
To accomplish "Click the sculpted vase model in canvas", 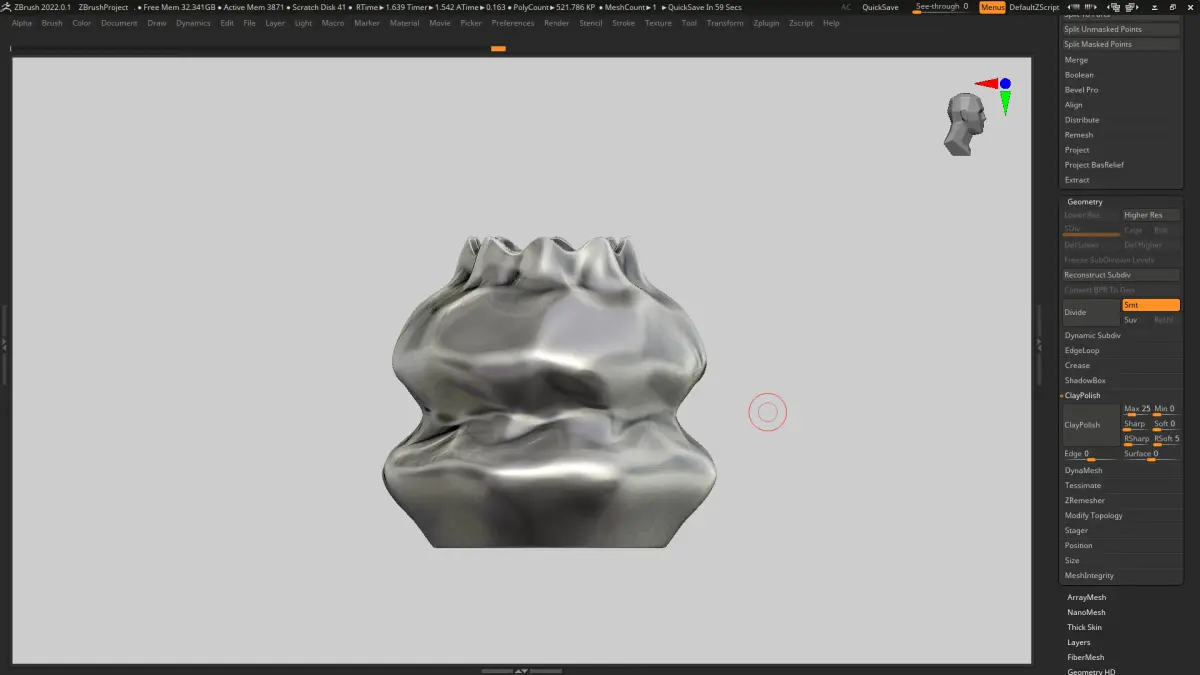I will pyautogui.click(x=549, y=392).
